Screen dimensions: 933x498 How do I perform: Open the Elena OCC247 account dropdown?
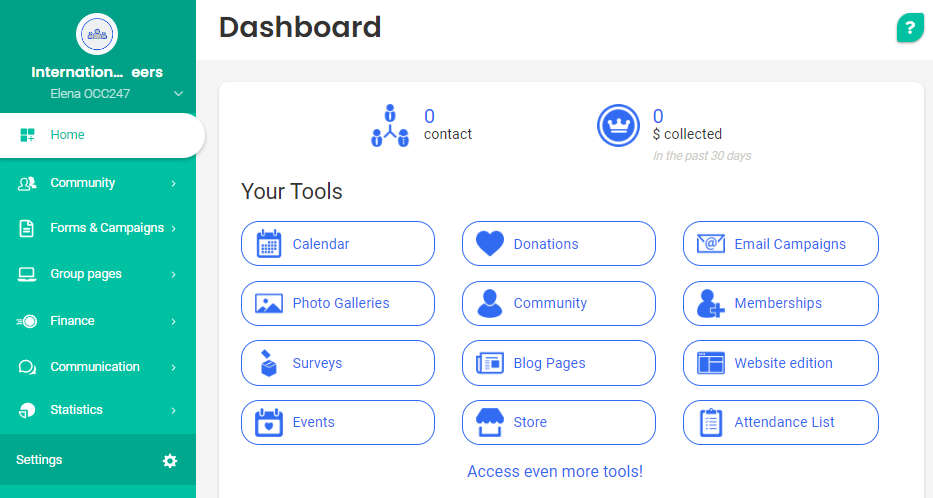pyautogui.click(x=179, y=94)
